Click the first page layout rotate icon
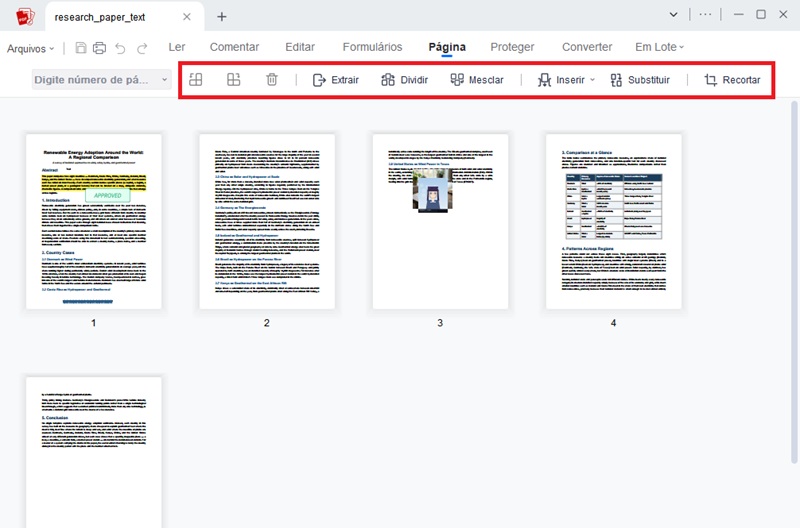This screenshot has width=800, height=528. coord(196,80)
